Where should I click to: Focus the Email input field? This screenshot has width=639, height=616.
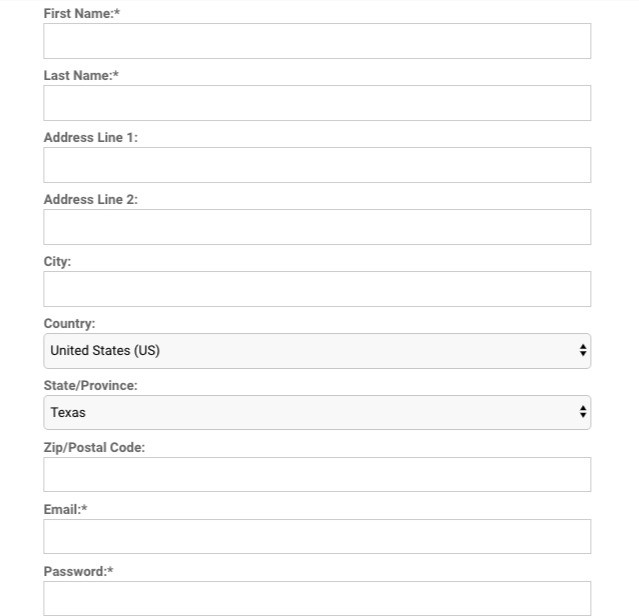(x=317, y=537)
